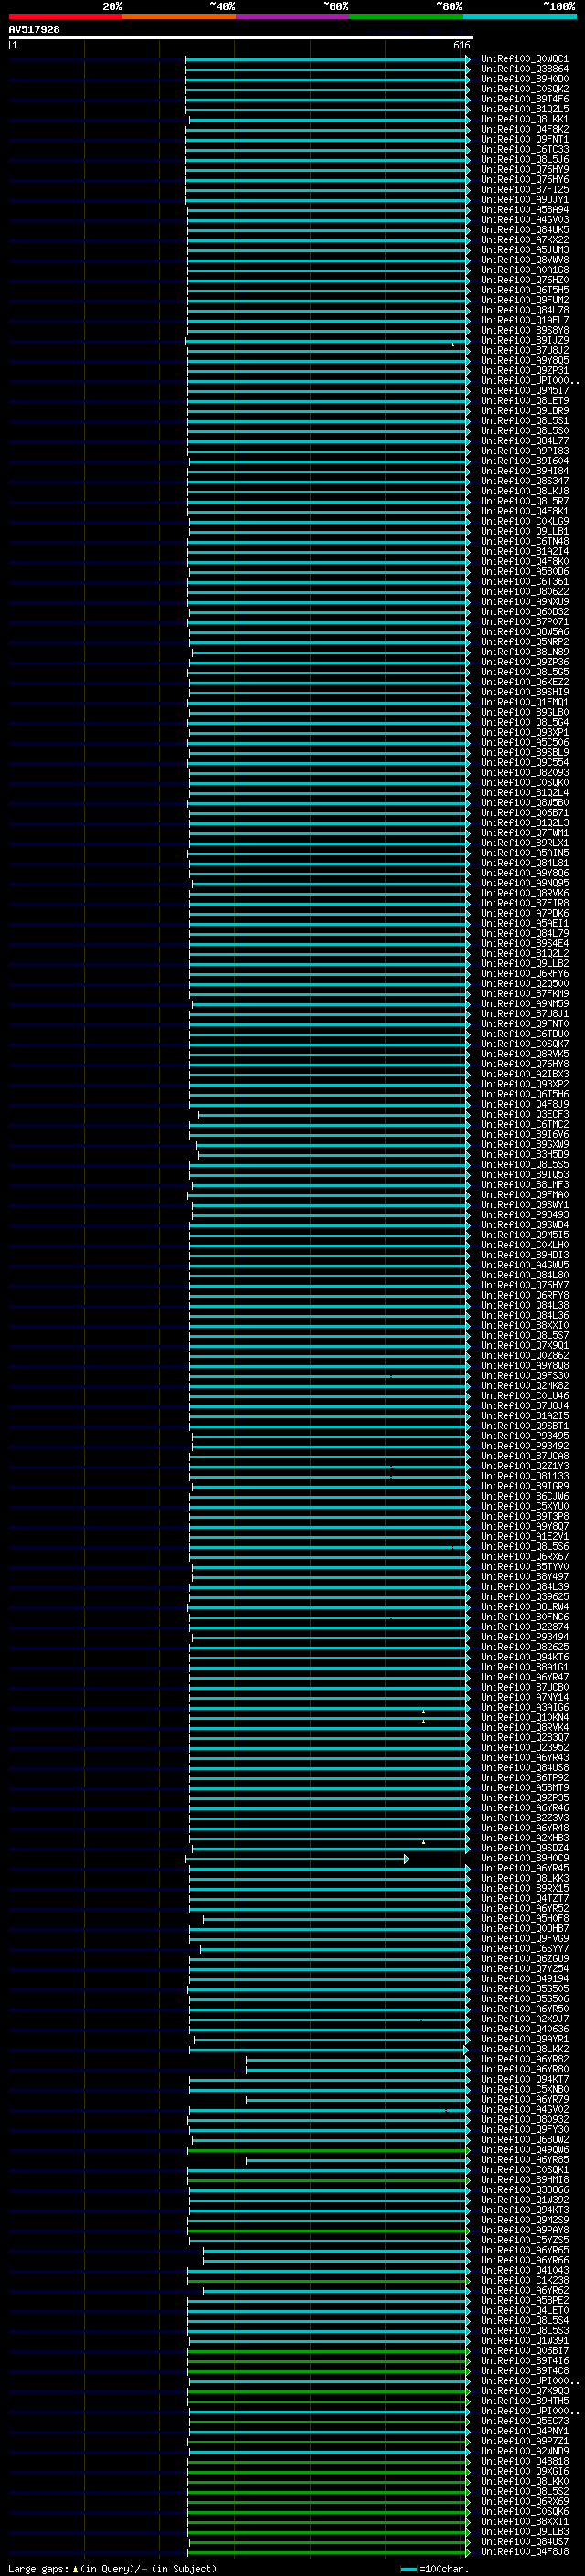Click label UniRef100_B9IJZ9
This screenshot has height=2576, width=585.
coord(524,340)
